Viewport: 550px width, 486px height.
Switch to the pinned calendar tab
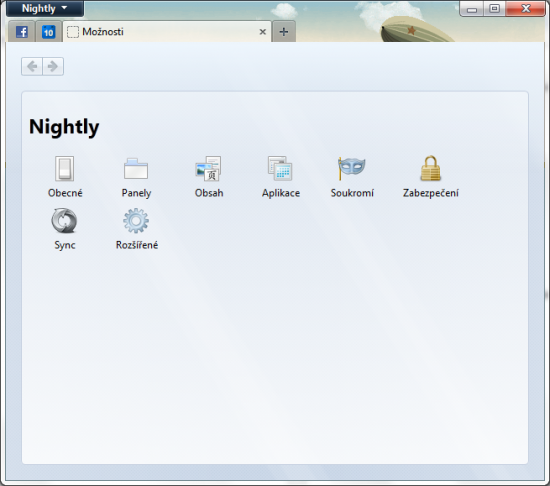tap(48, 32)
